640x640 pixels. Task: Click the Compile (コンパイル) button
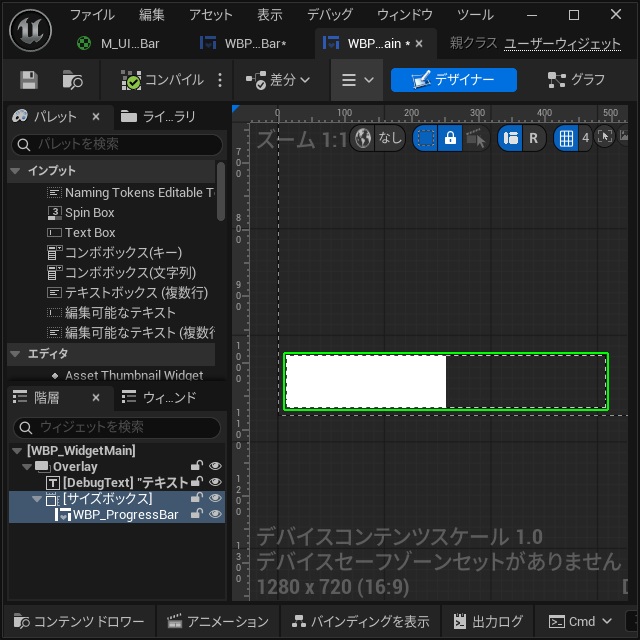(x=162, y=80)
